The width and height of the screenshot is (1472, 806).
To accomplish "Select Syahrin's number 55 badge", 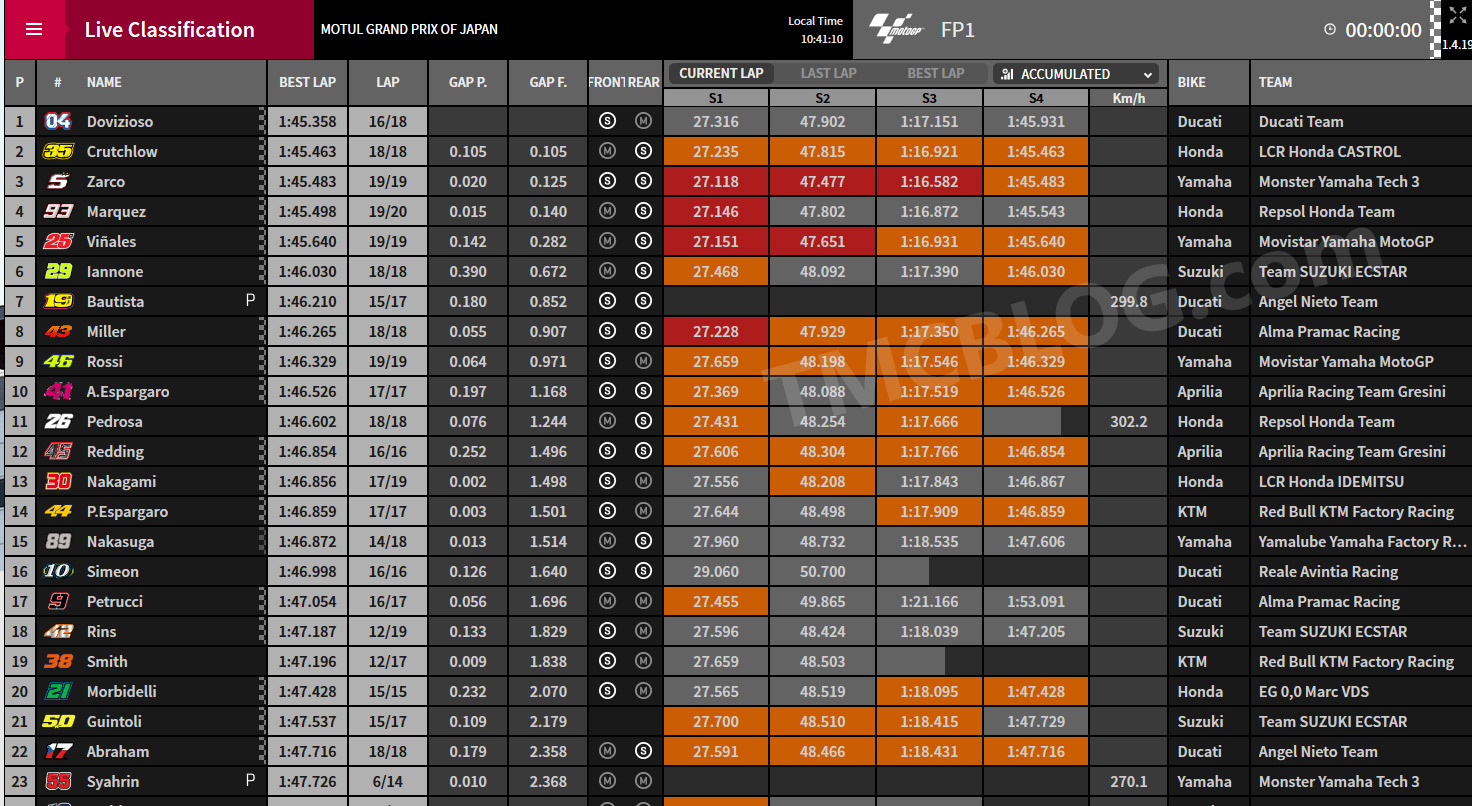I will pyautogui.click(x=58, y=781).
